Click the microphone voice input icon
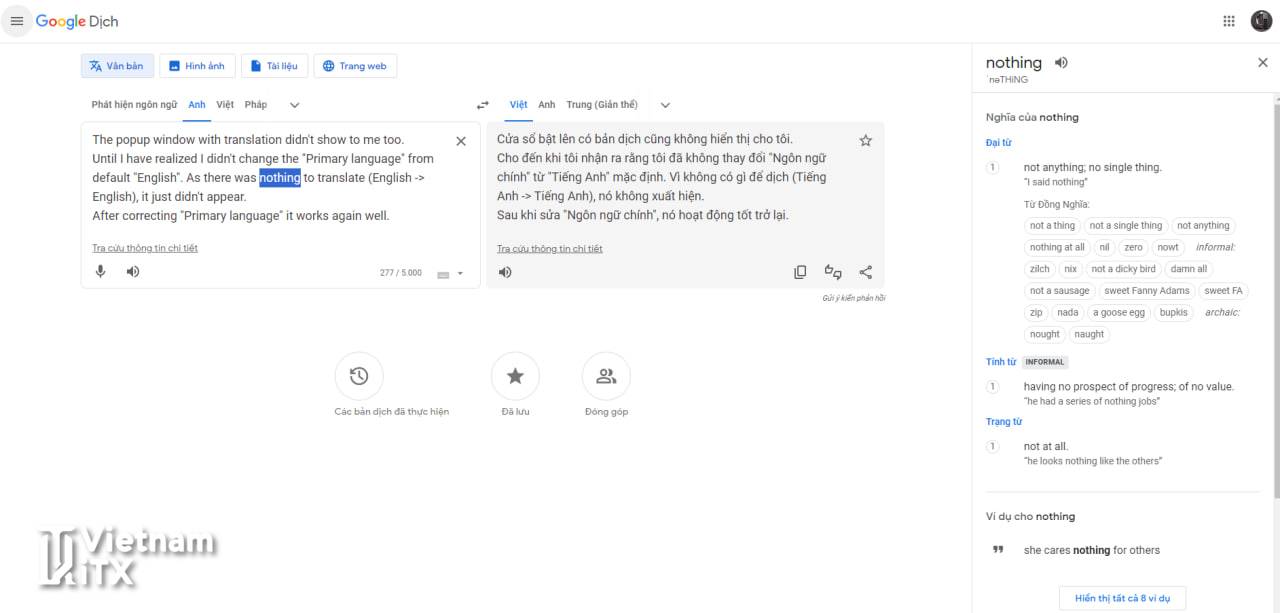 (x=100, y=272)
